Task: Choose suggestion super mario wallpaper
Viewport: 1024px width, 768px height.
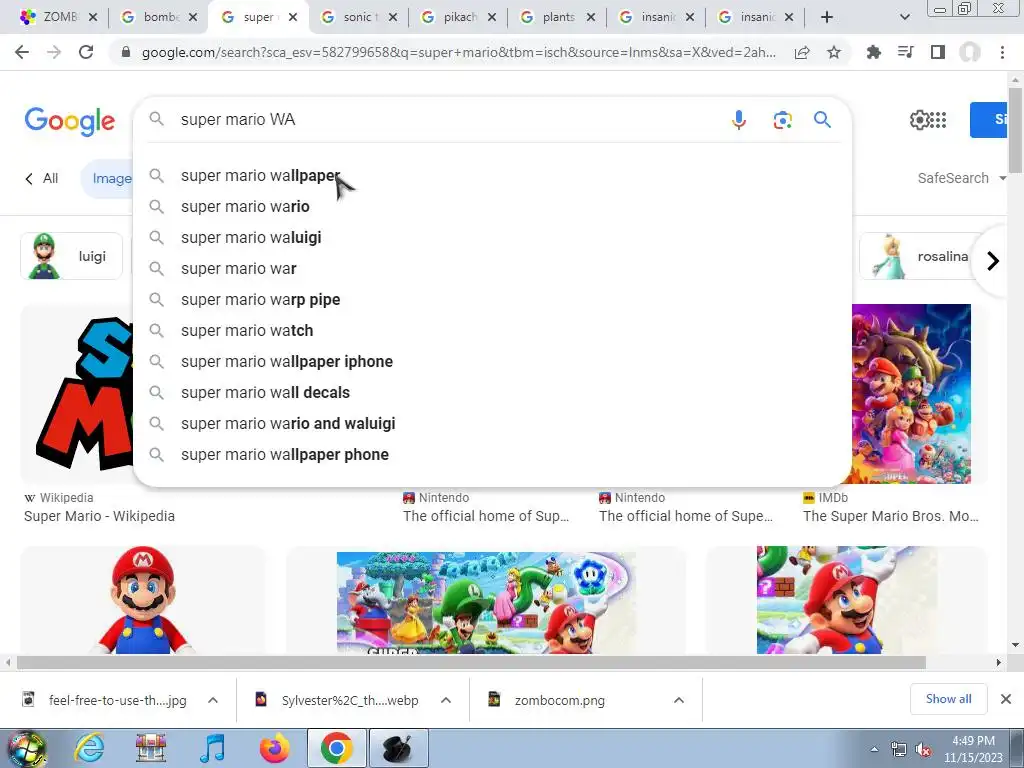Action: 492,176
